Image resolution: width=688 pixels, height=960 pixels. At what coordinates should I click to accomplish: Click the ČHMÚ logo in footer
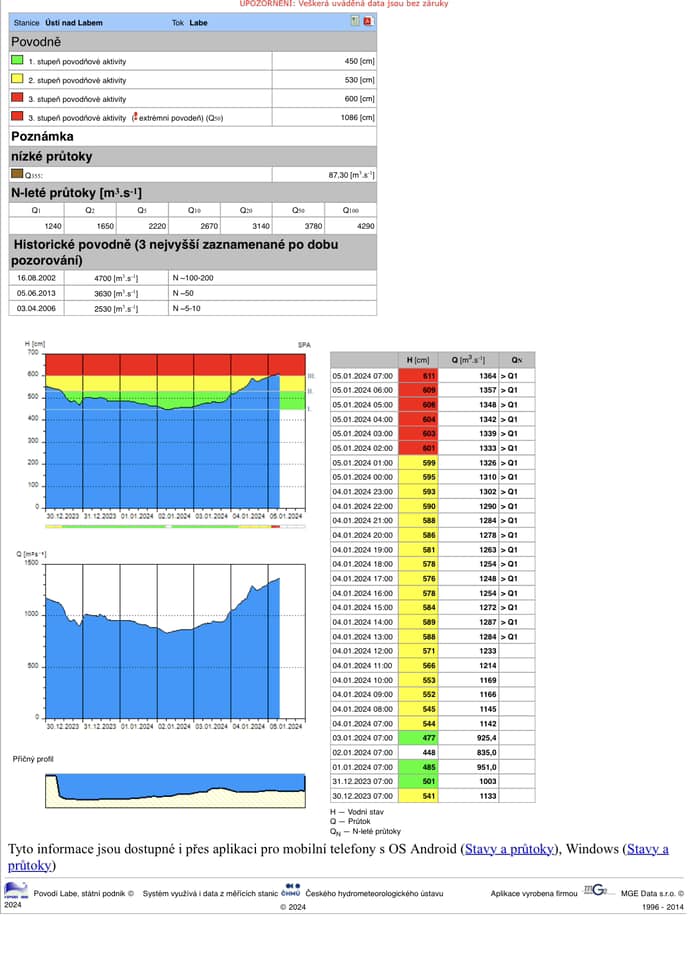pyautogui.click(x=292, y=887)
